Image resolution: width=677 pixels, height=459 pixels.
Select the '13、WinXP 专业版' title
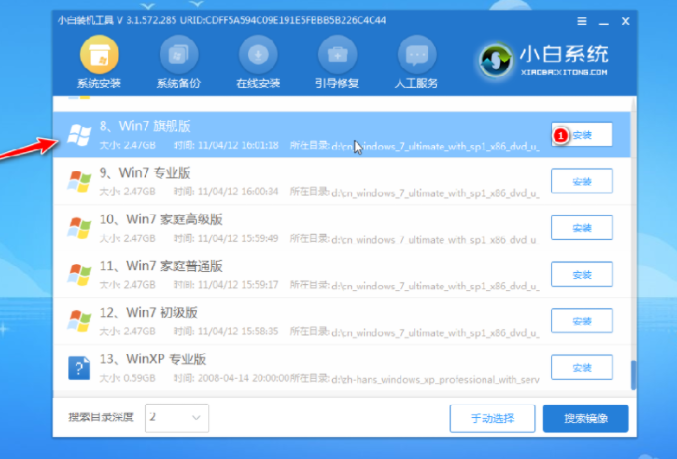pos(153,359)
